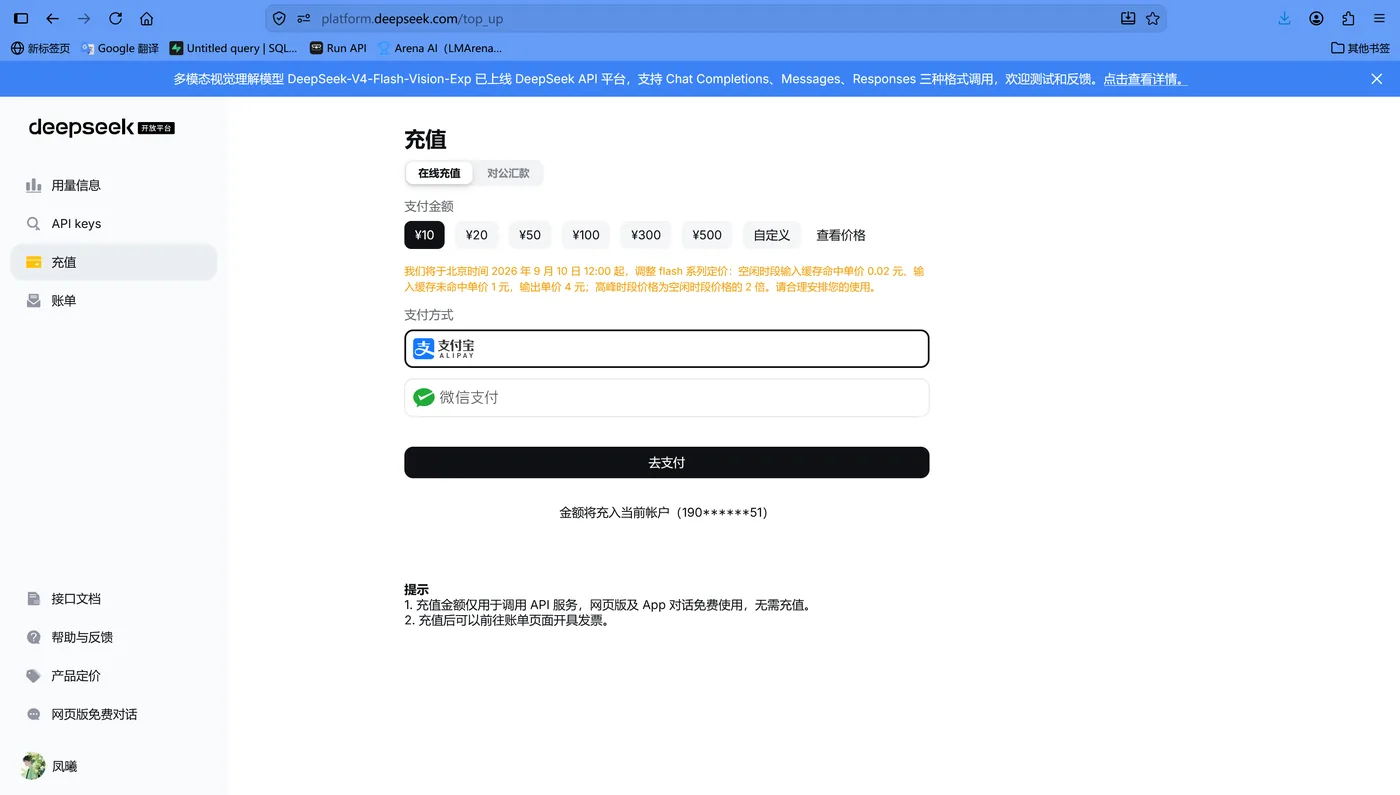Screen dimensions: 1400x795
Task: Select the ¥50 amount
Action: point(530,235)
